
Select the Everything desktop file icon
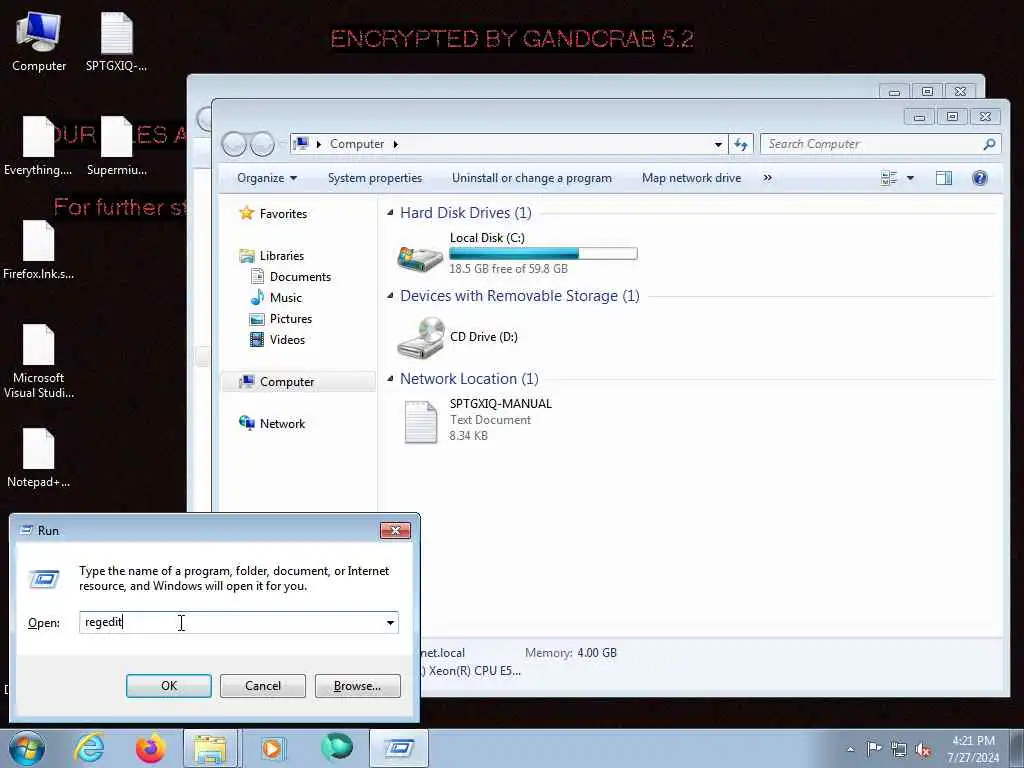coord(38,146)
